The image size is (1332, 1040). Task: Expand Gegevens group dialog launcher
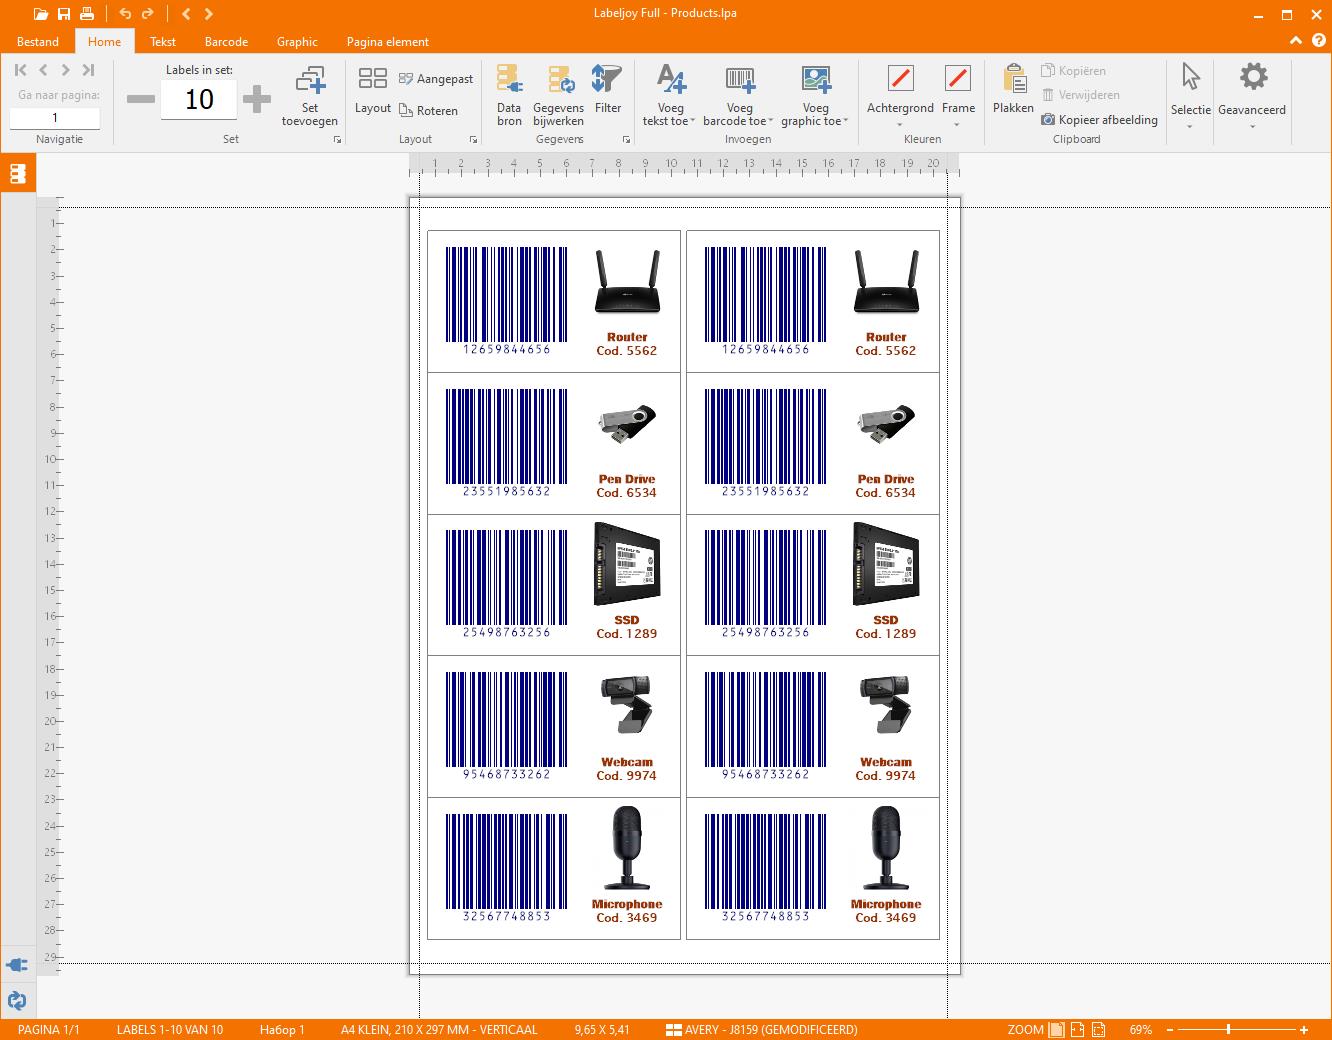[627, 140]
